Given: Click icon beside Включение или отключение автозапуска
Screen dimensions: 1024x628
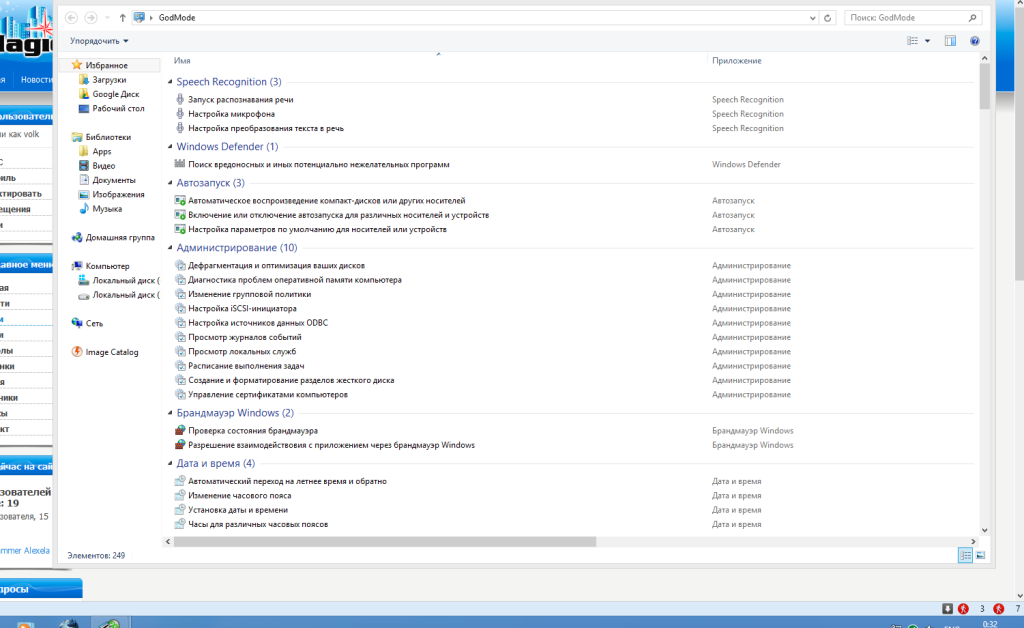Looking at the screenshot, I should pyautogui.click(x=180, y=215).
